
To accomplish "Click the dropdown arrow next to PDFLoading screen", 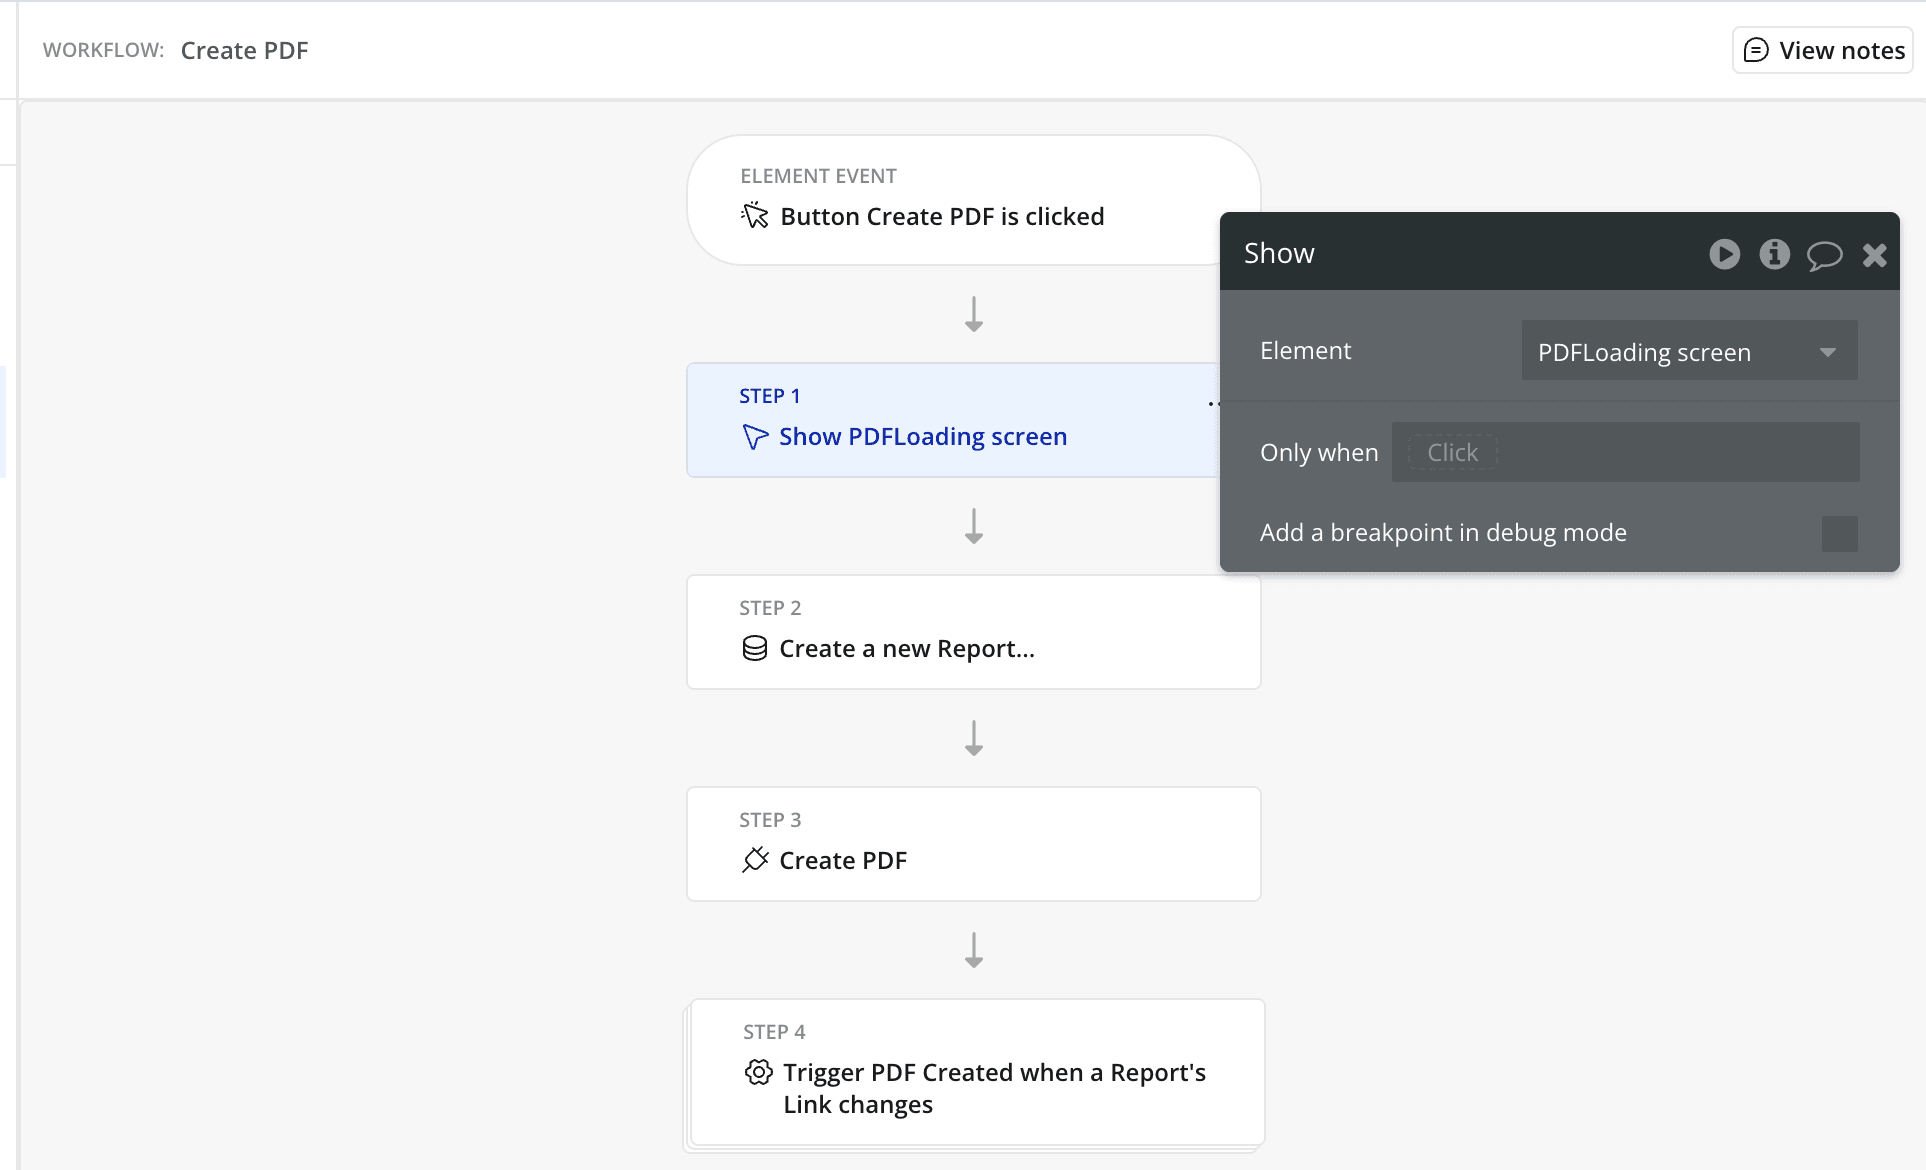I will (x=1828, y=352).
